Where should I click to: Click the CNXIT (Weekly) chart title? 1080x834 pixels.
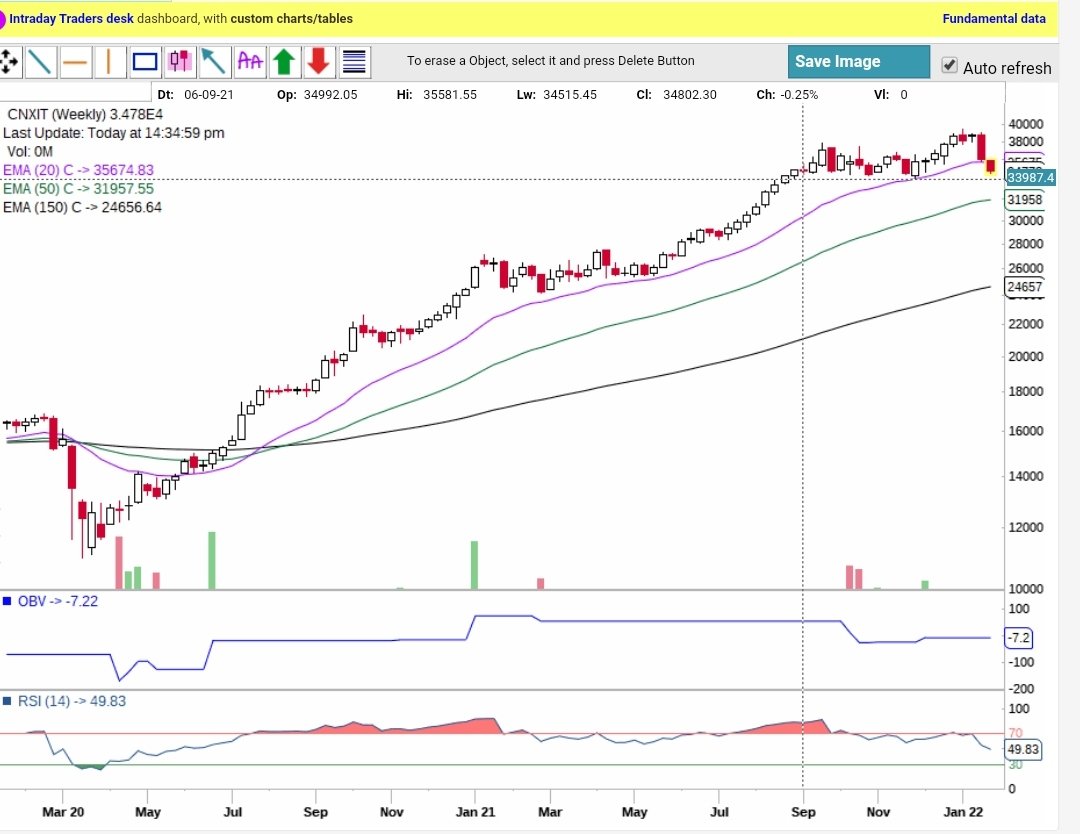click(x=85, y=114)
